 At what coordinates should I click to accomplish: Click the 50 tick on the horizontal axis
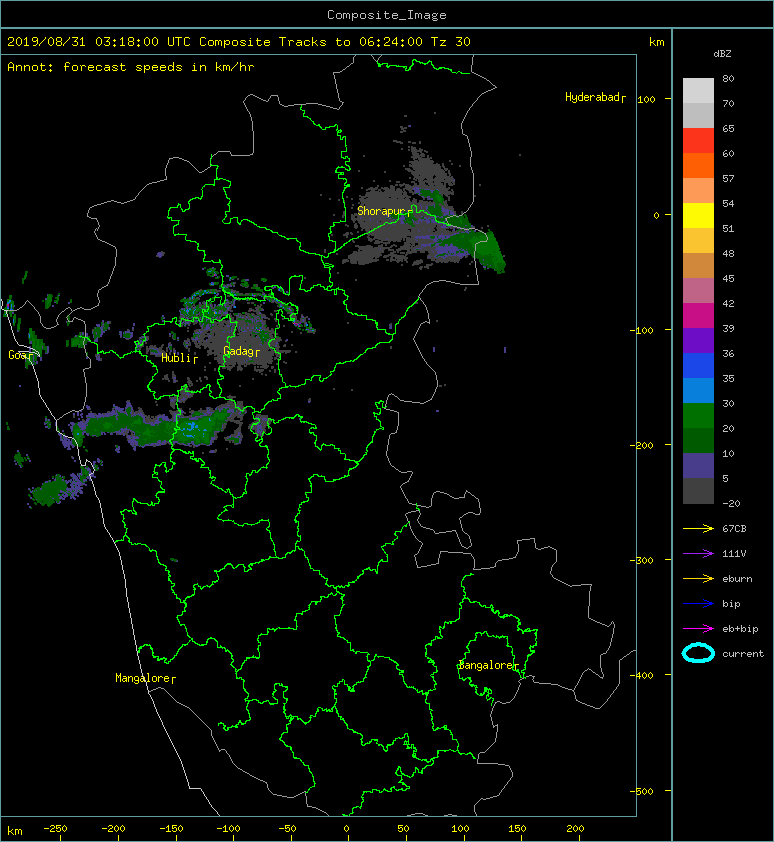pos(403,829)
